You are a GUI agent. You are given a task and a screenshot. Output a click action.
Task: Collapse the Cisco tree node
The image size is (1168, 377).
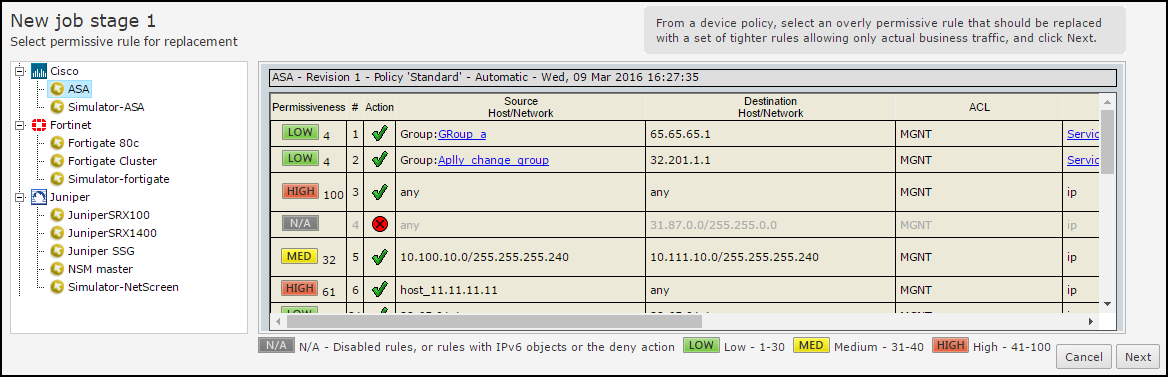pos(19,72)
